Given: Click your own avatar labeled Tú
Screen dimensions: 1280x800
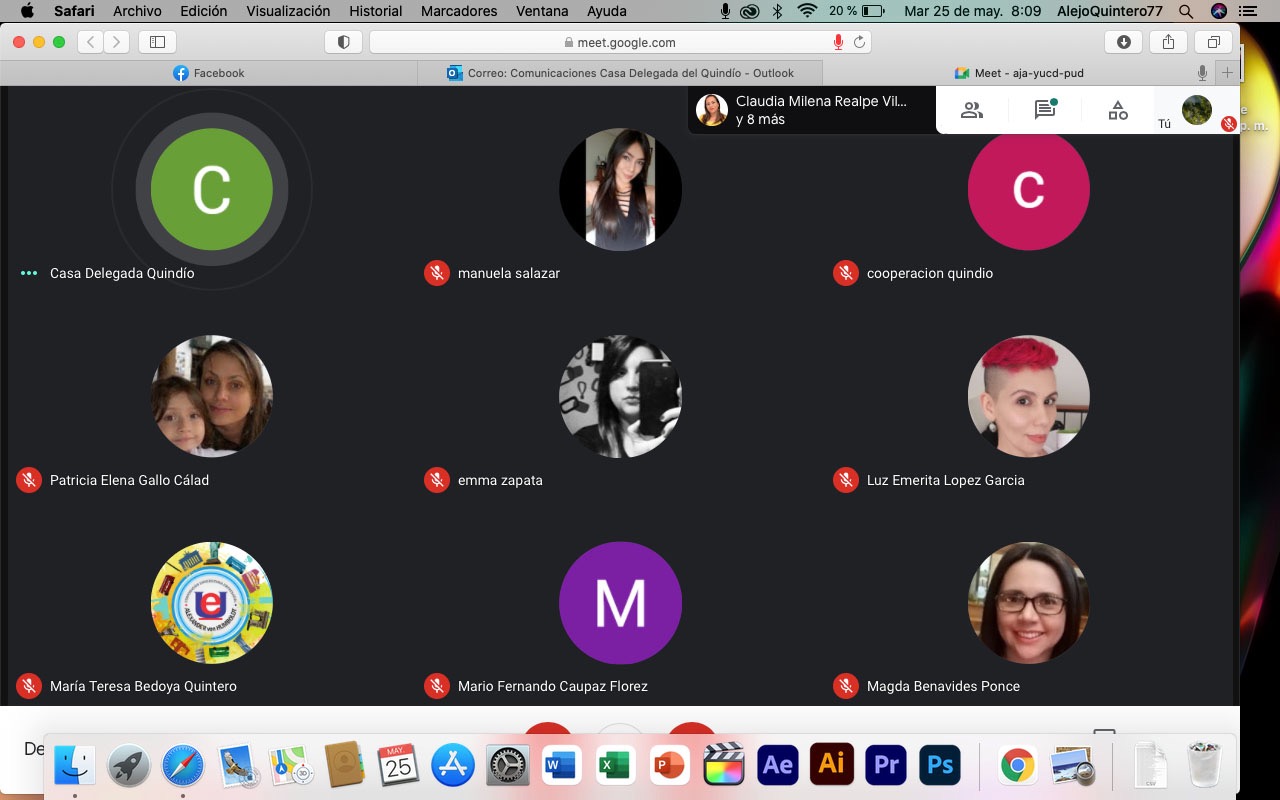Looking at the screenshot, I should pyautogui.click(x=1197, y=110).
